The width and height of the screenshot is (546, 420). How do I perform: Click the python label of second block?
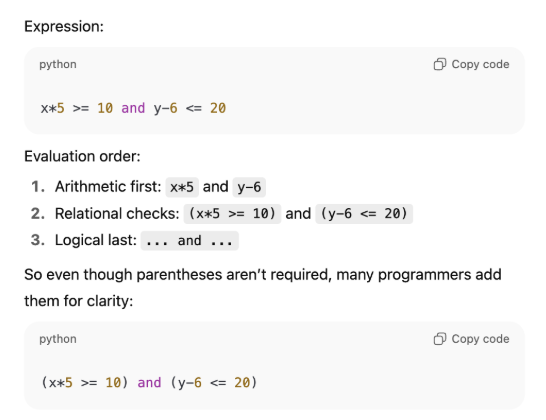click(x=58, y=339)
